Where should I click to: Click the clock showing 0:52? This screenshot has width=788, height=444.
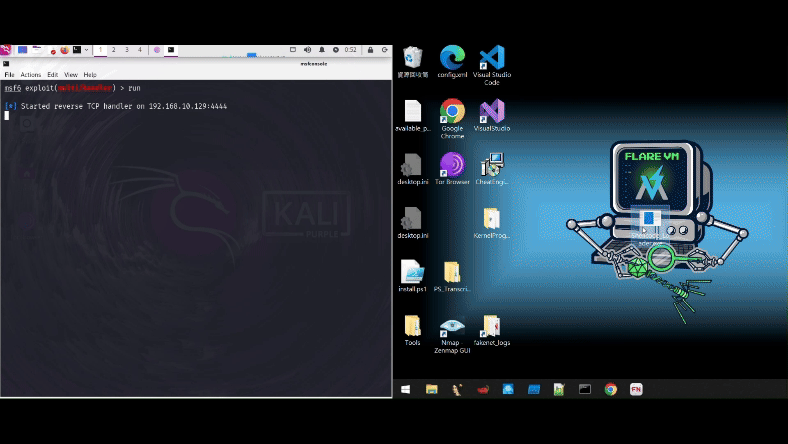coord(350,50)
